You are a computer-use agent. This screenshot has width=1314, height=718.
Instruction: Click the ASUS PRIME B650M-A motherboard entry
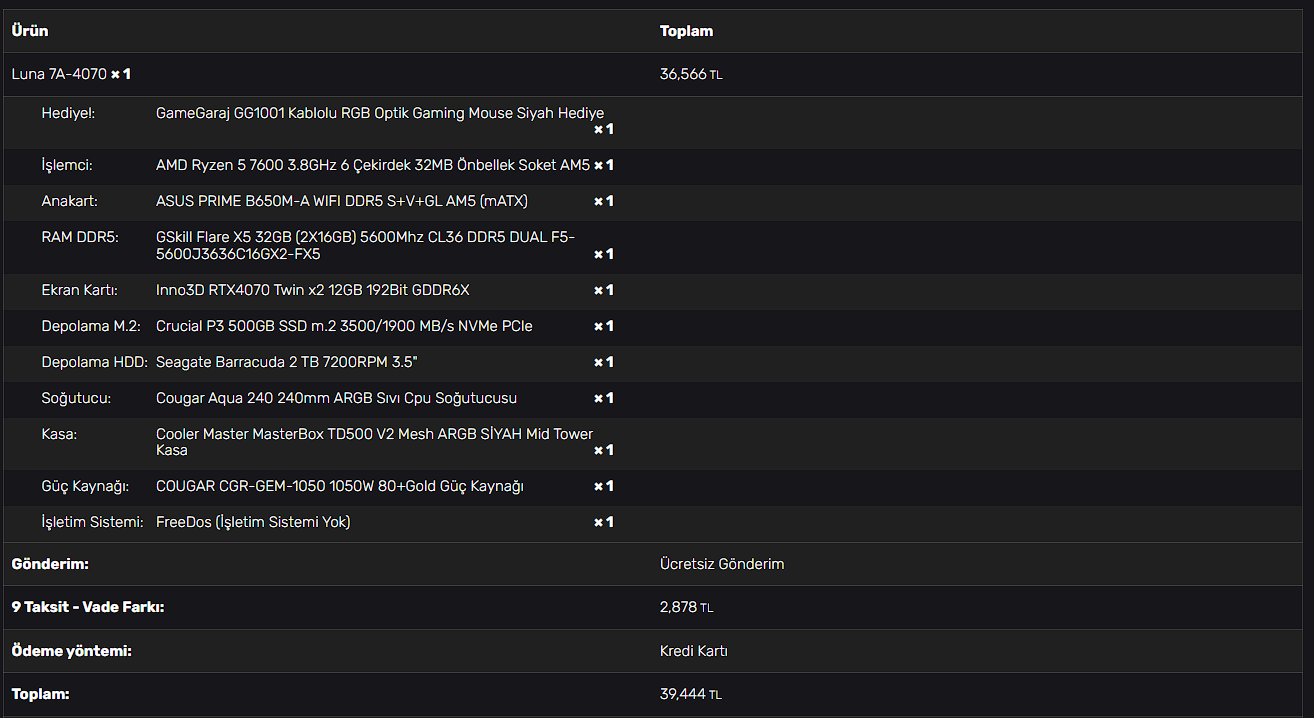[341, 201]
